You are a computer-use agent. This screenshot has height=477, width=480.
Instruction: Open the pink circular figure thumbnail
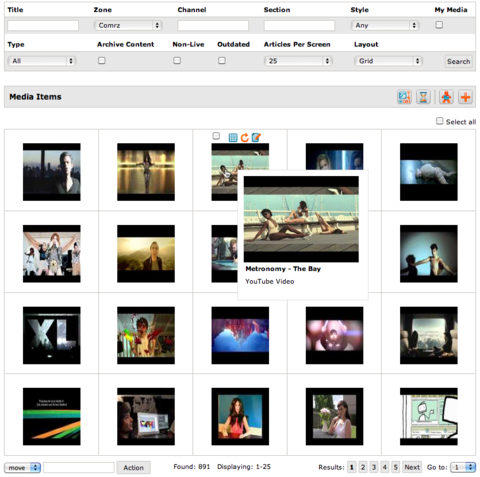pos(334,335)
